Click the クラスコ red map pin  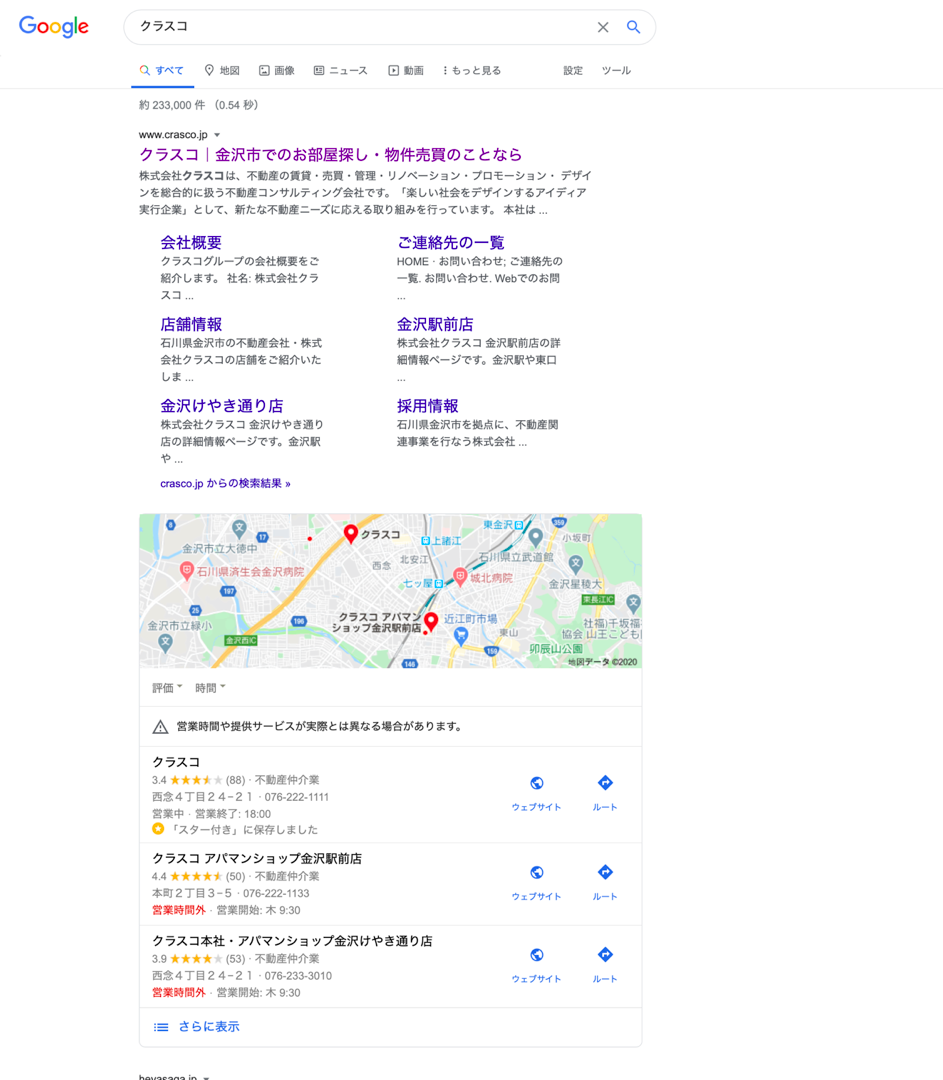click(351, 533)
